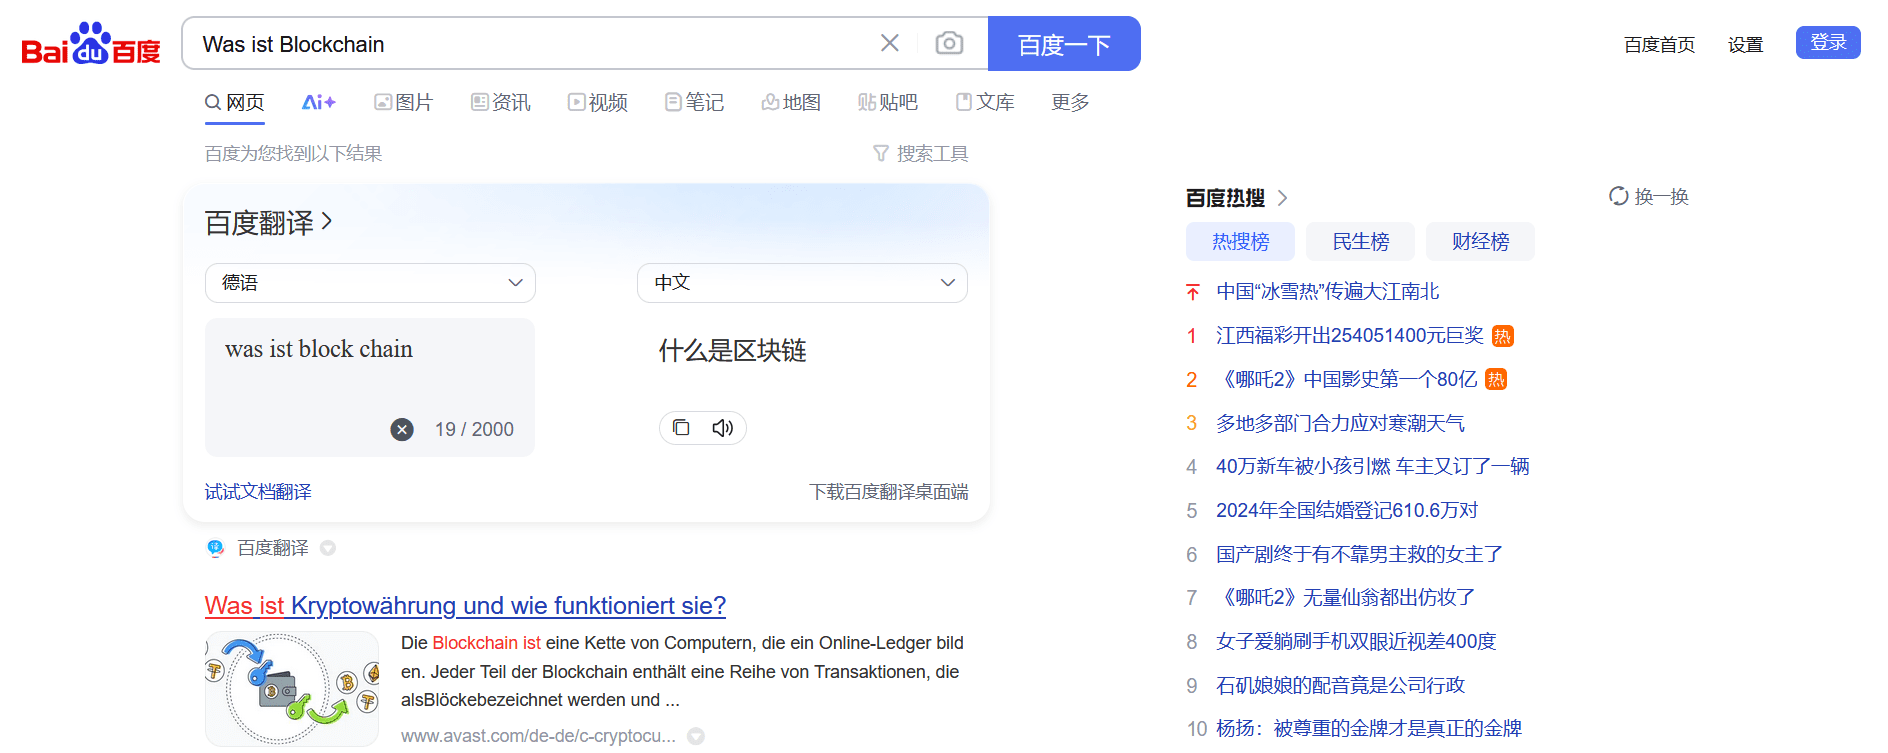The height and width of the screenshot is (753, 1888).
Task: Open the 德语 source language dropdown
Action: point(370,283)
